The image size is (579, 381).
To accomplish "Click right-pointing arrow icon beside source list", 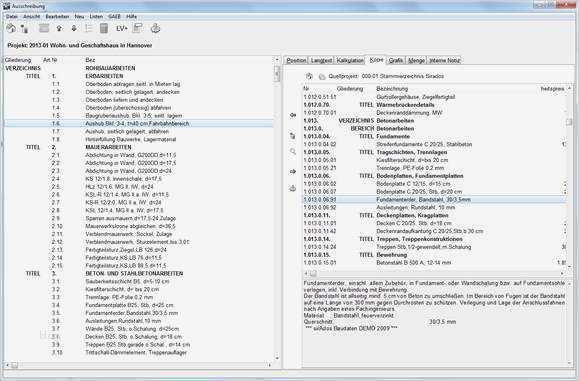I will (293, 172).
